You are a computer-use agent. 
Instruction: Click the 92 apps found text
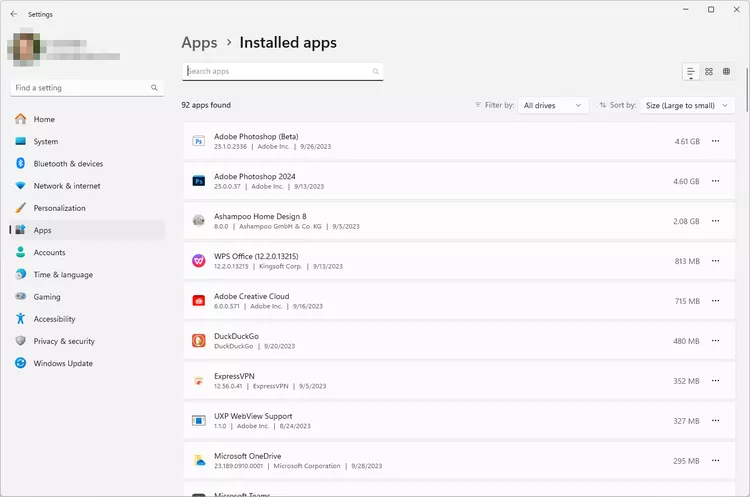pyautogui.click(x=206, y=105)
